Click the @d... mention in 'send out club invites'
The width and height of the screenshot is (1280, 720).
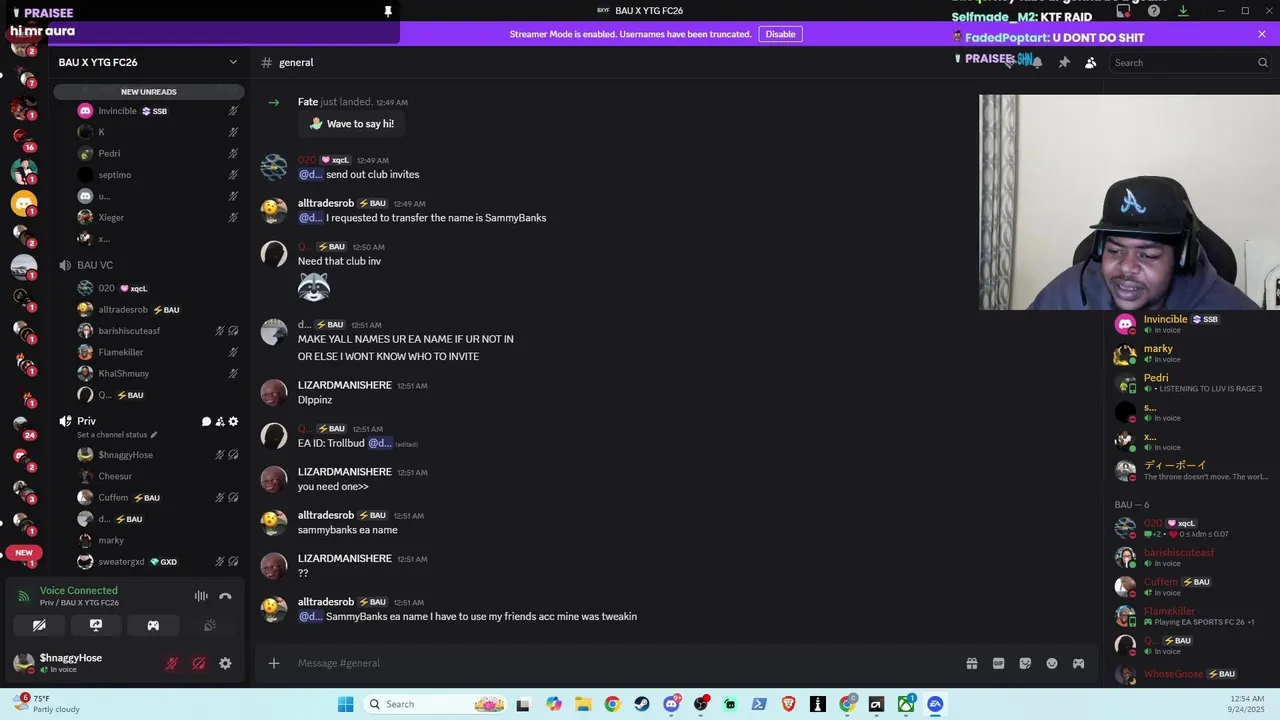310,174
